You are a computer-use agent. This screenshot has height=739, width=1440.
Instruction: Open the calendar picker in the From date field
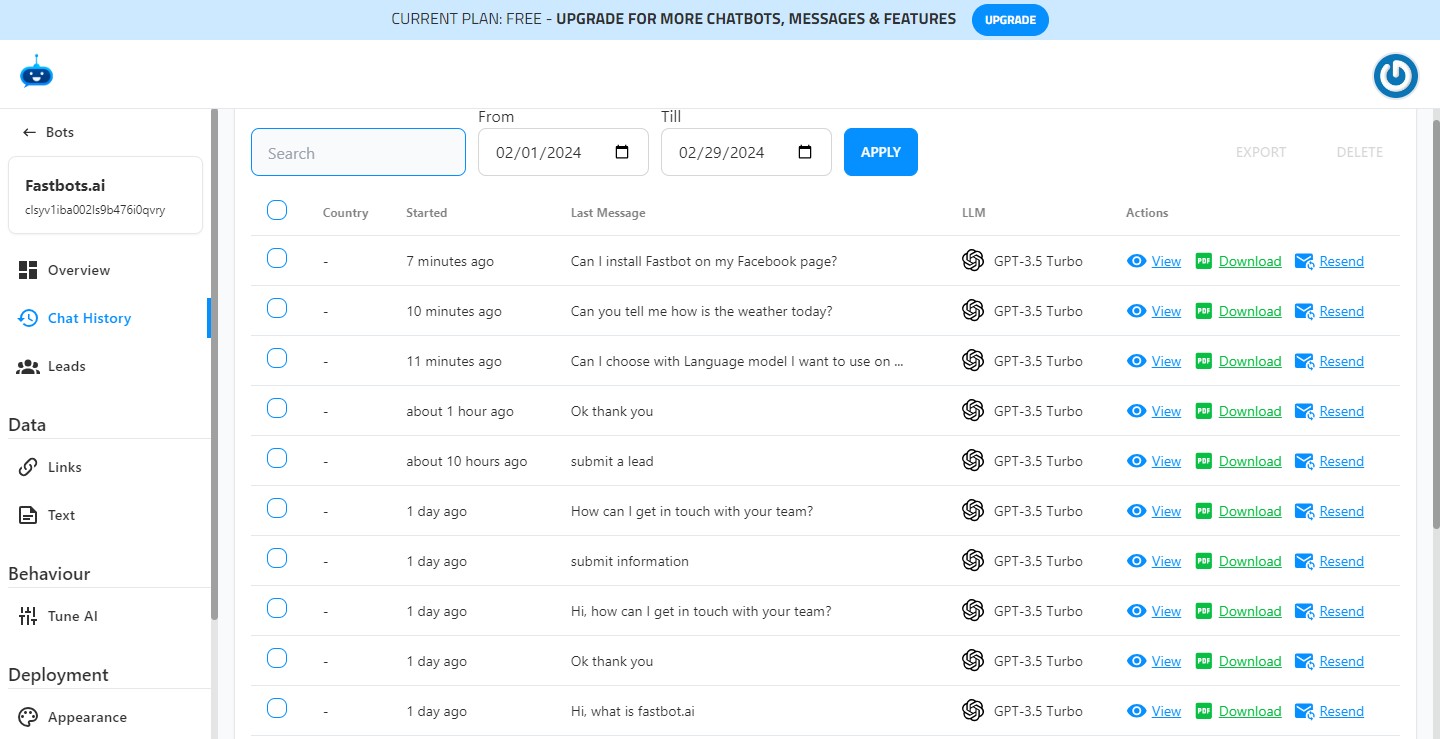[622, 152]
